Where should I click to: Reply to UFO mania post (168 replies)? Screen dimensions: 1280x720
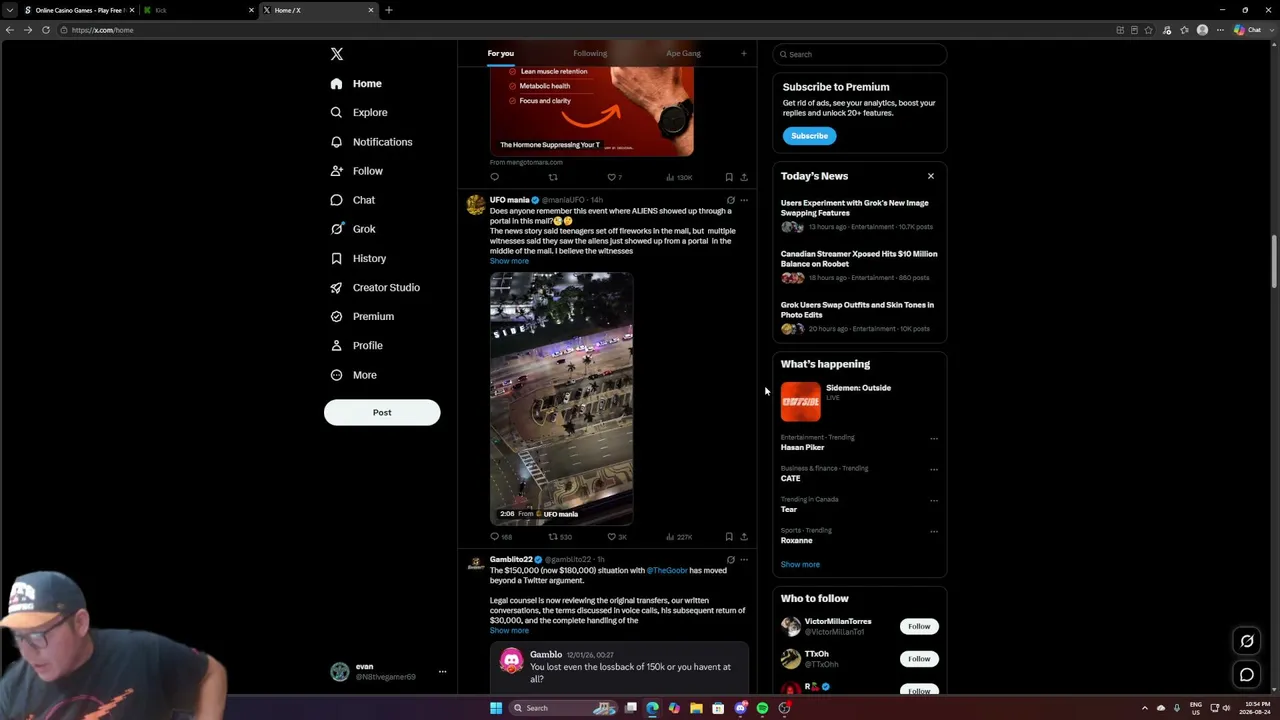click(501, 537)
